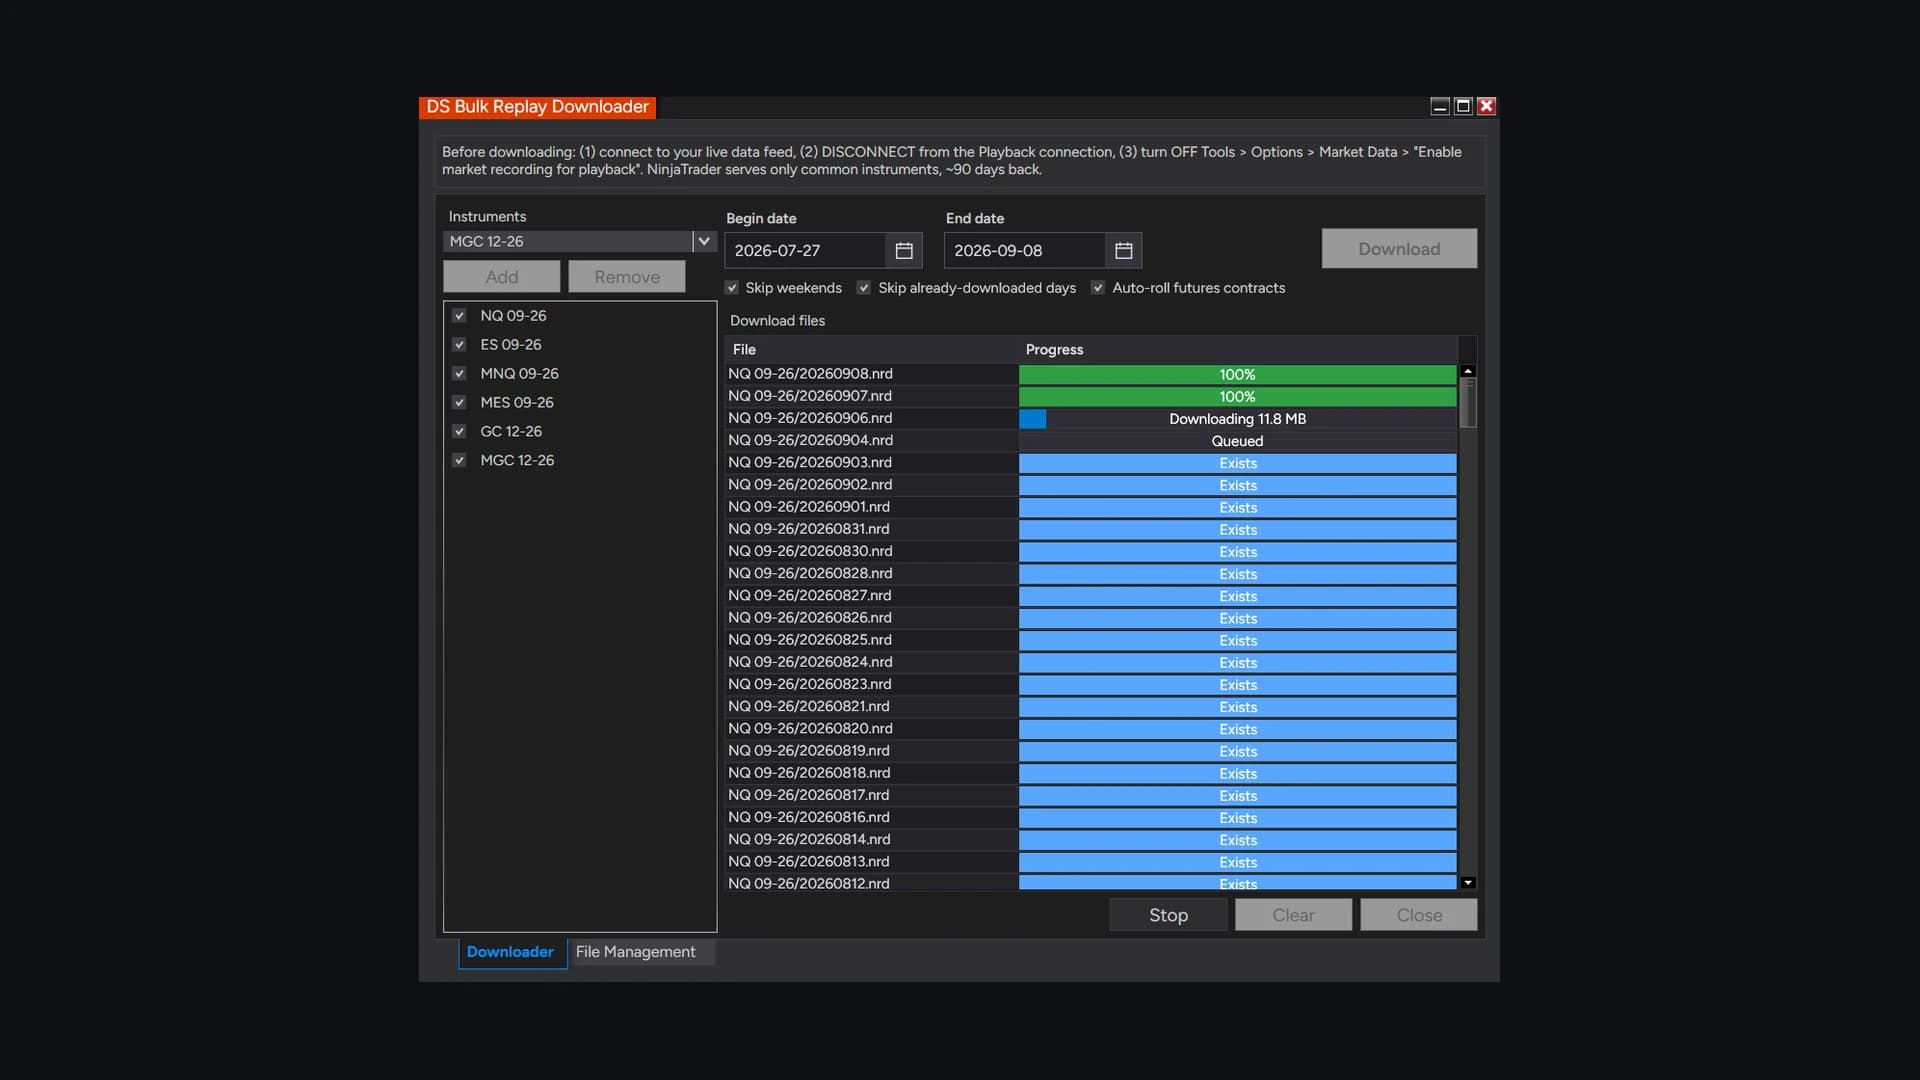
Task: Select row NQ 09-26/20260906.nrd
Action: click(1091, 418)
